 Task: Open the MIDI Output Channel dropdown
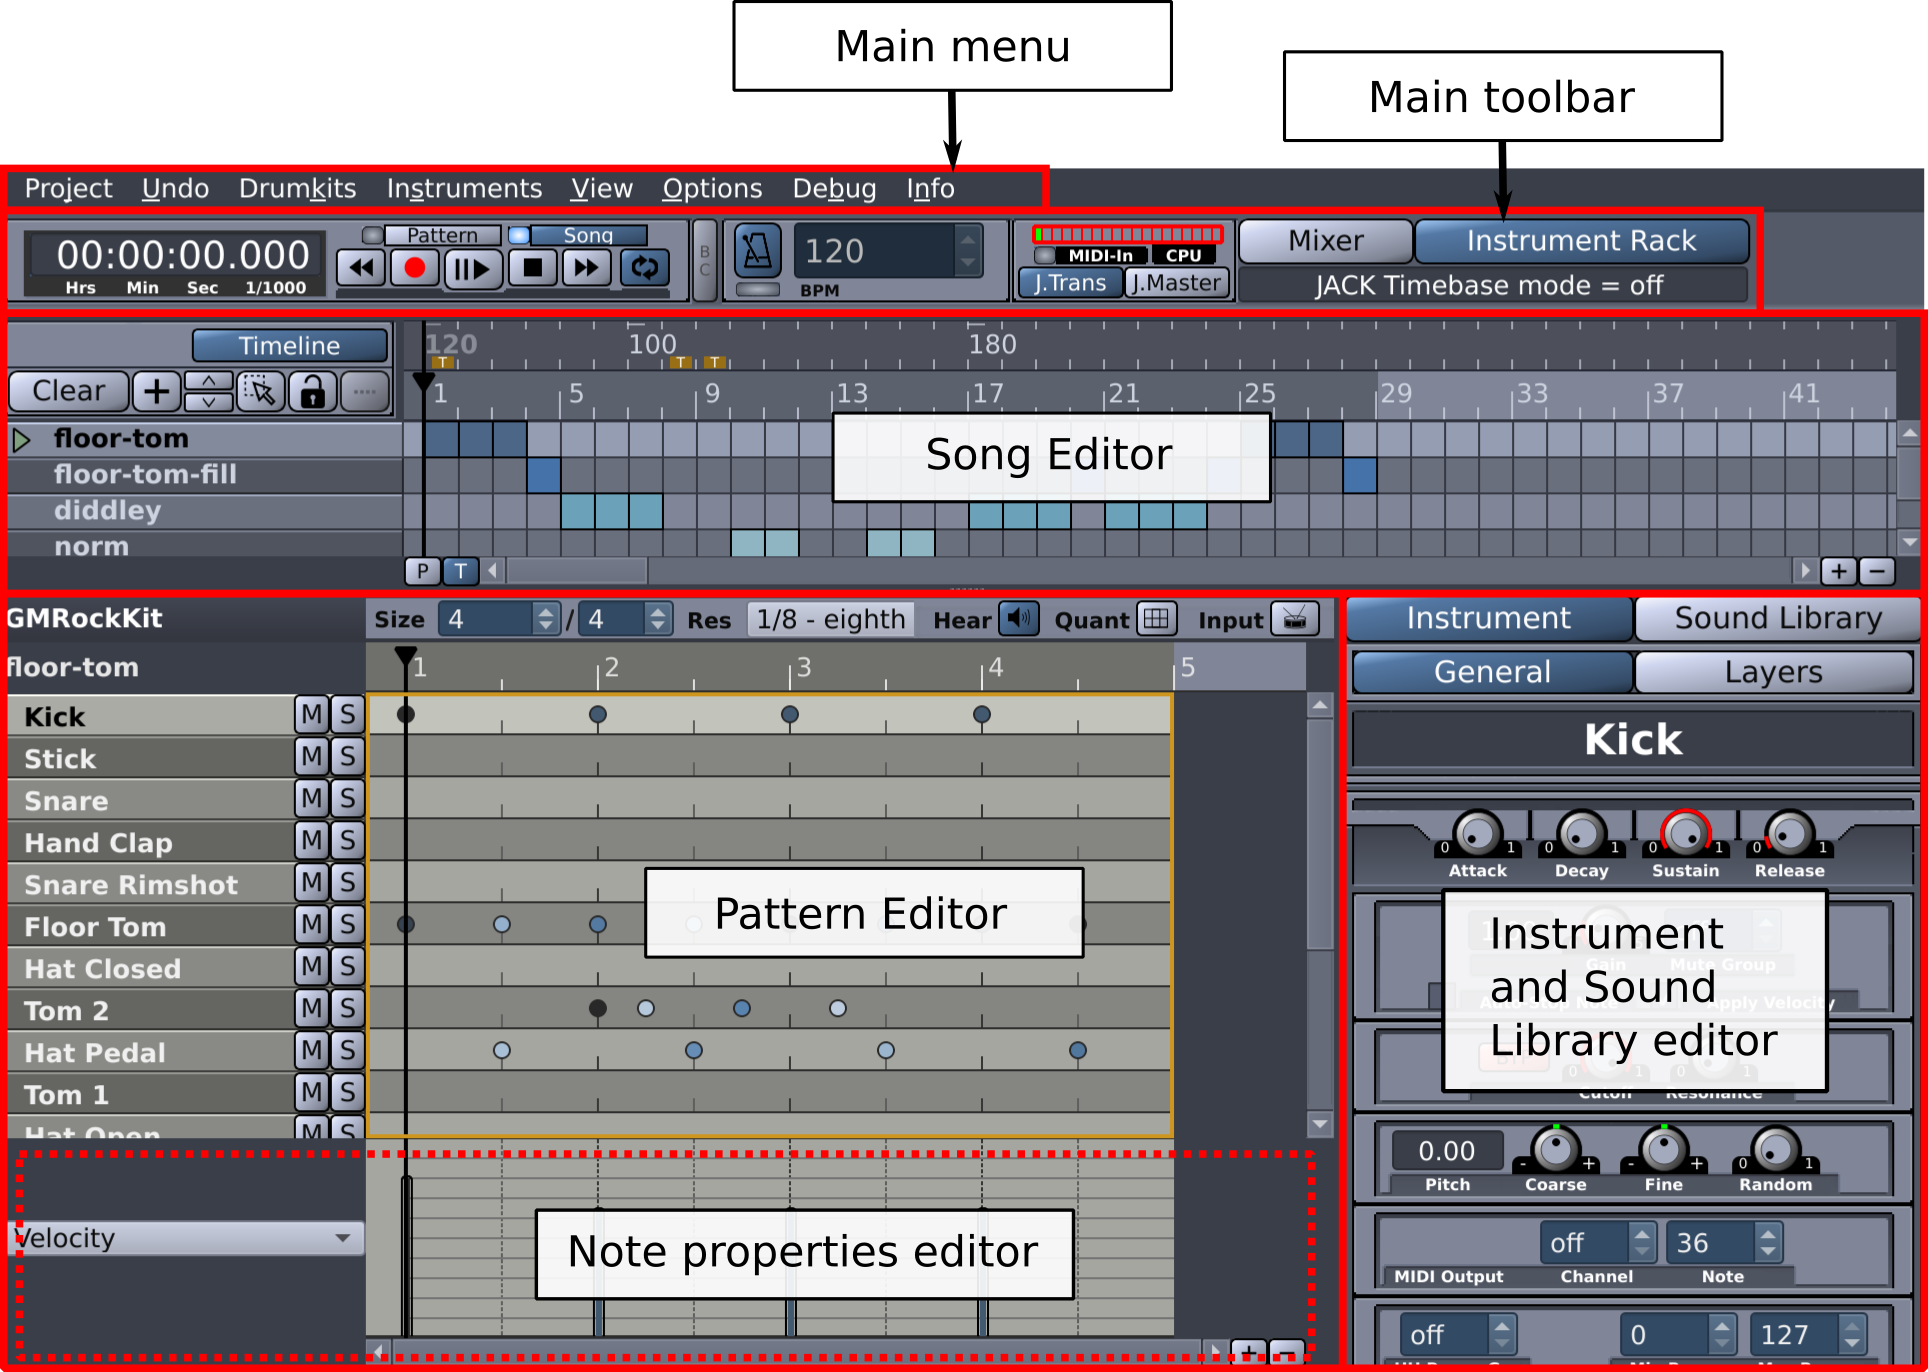tap(1597, 1242)
